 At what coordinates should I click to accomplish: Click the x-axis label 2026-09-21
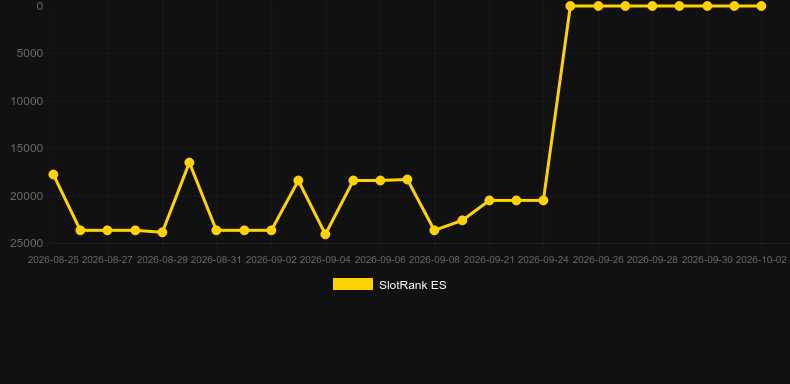point(489,260)
